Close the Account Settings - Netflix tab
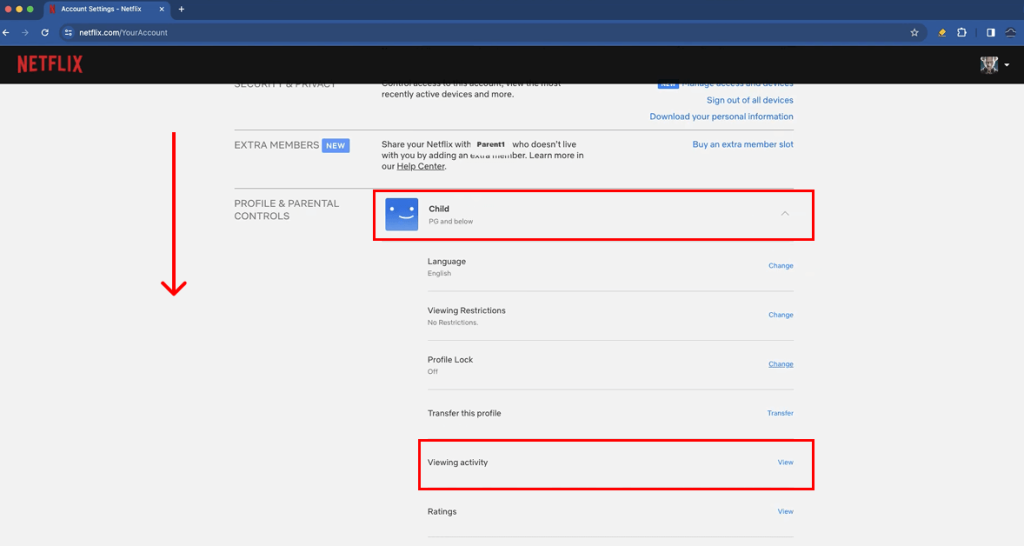Screen dimensions: 1024x546 (x=161, y=9)
